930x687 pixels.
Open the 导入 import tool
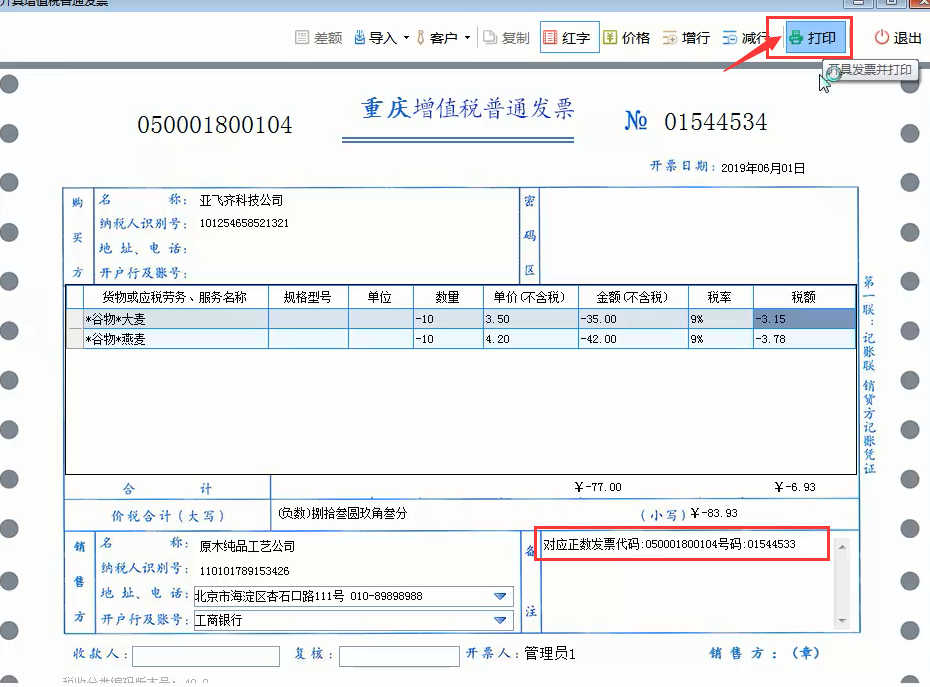(x=376, y=38)
